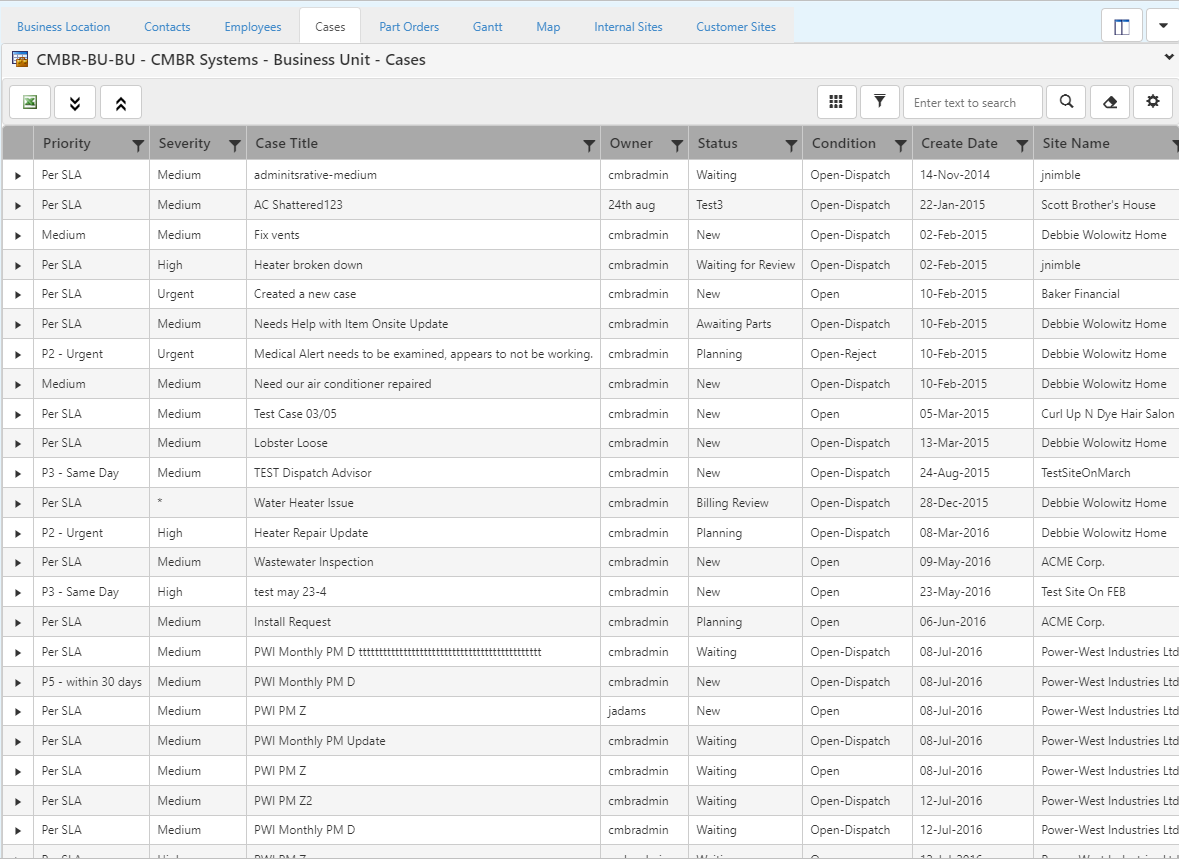Click the eraser clear icon
Viewport: 1179px width, 859px height.
coord(1110,102)
